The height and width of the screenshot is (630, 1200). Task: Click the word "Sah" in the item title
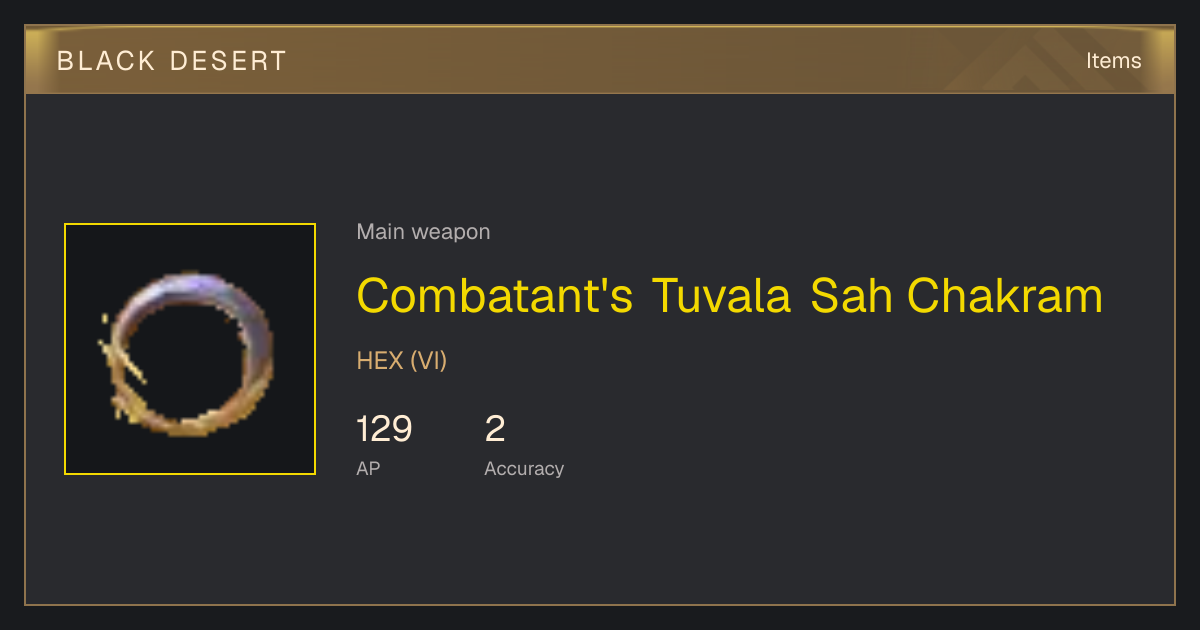click(x=849, y=296)
